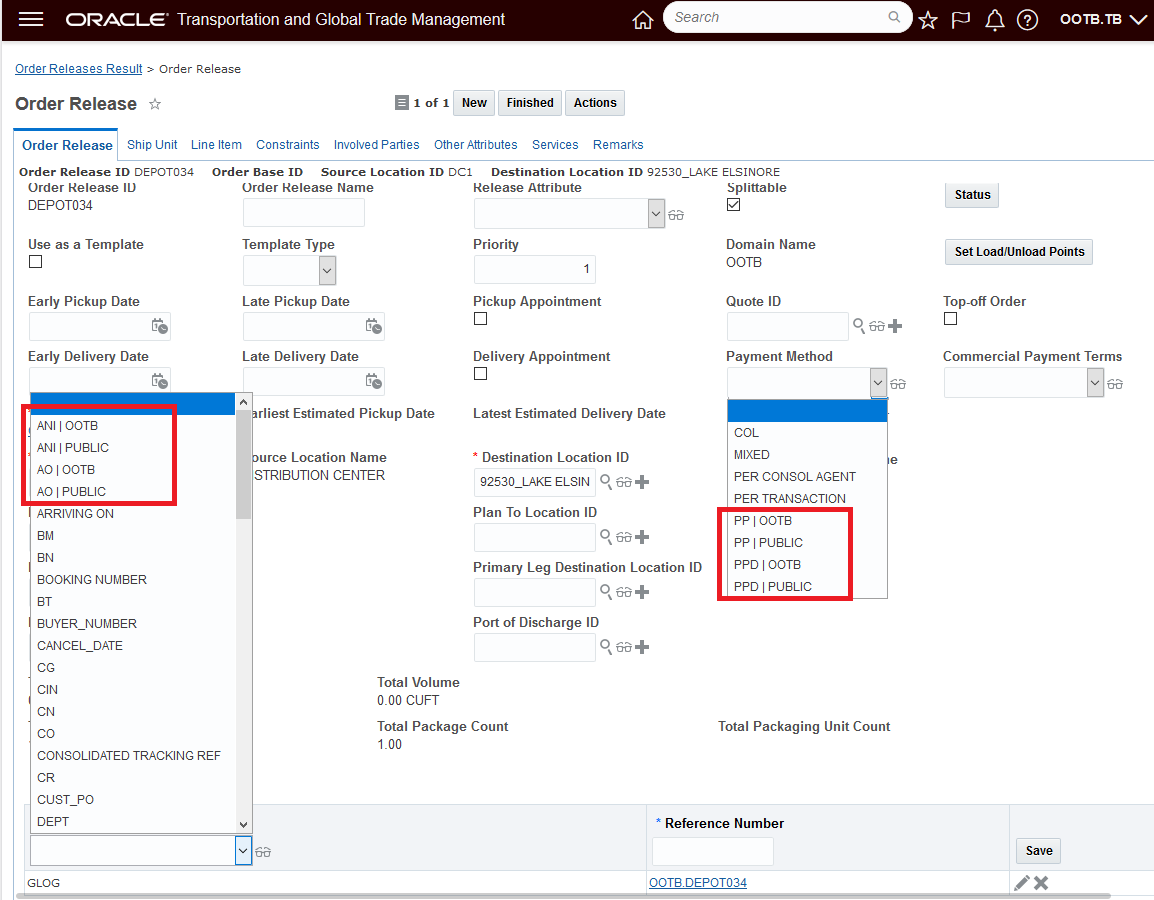
Task: Select ANI | OOTB qualifier option
Action: (x=132, y=425)
